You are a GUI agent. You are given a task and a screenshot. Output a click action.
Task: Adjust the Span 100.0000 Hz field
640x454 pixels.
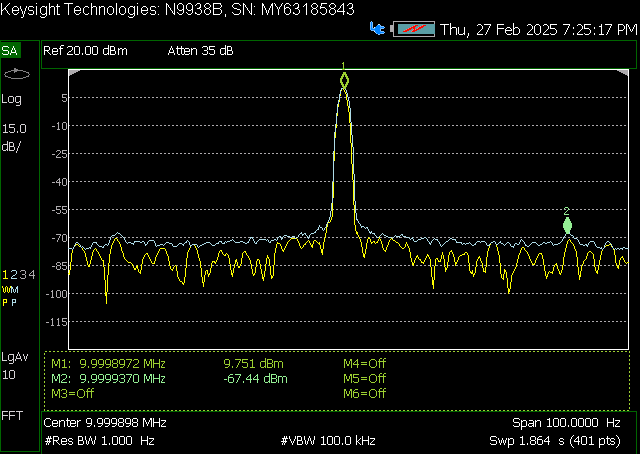click(x=566, y=423)
